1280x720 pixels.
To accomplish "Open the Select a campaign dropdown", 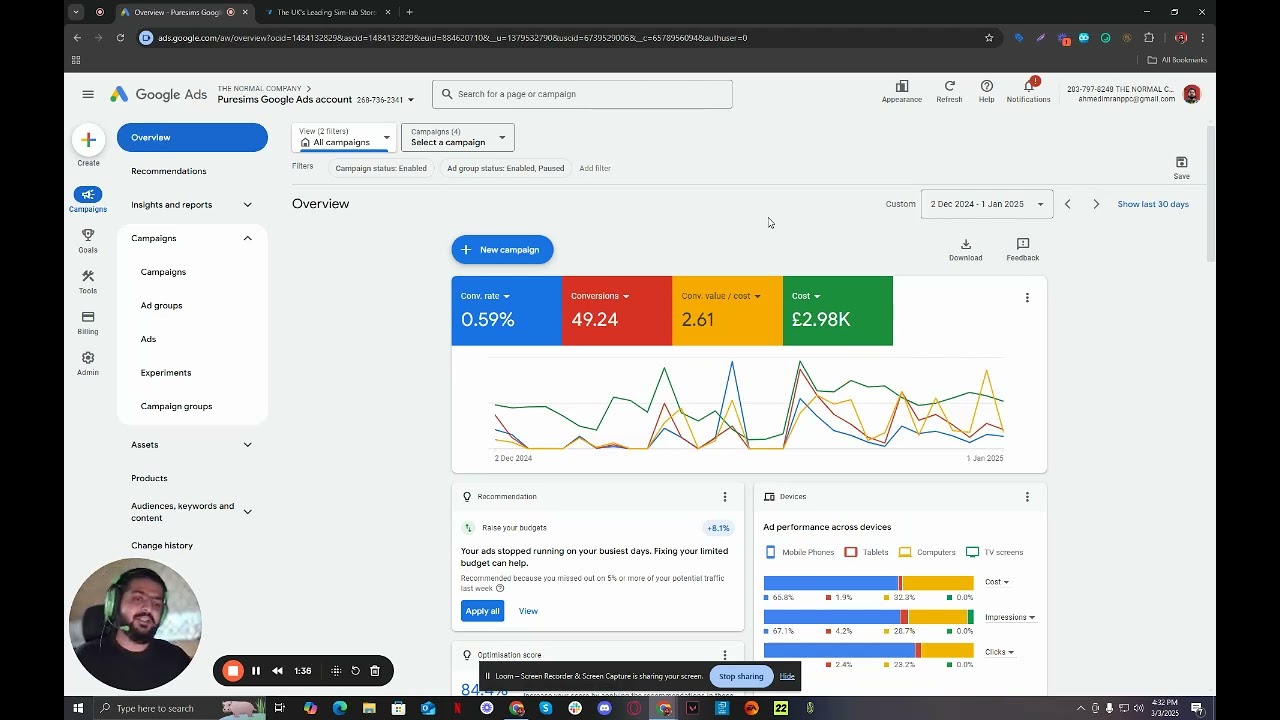I will 458,138.
